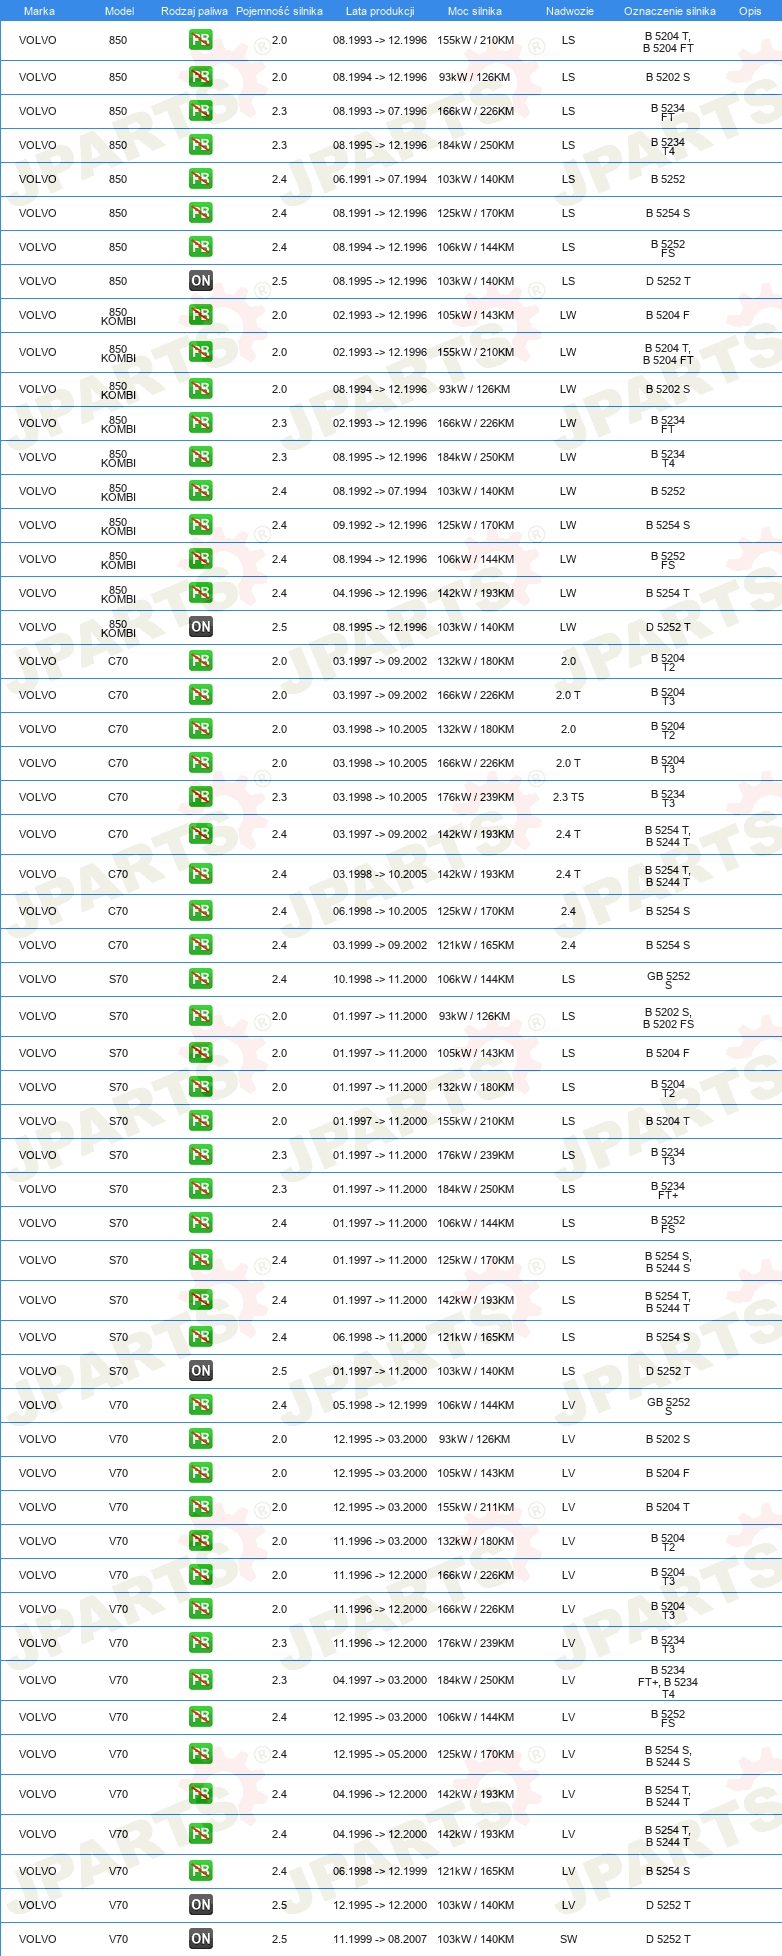Click petrol icon for V70 B 5234 FT+, T4 row

tap(200, 1680)
